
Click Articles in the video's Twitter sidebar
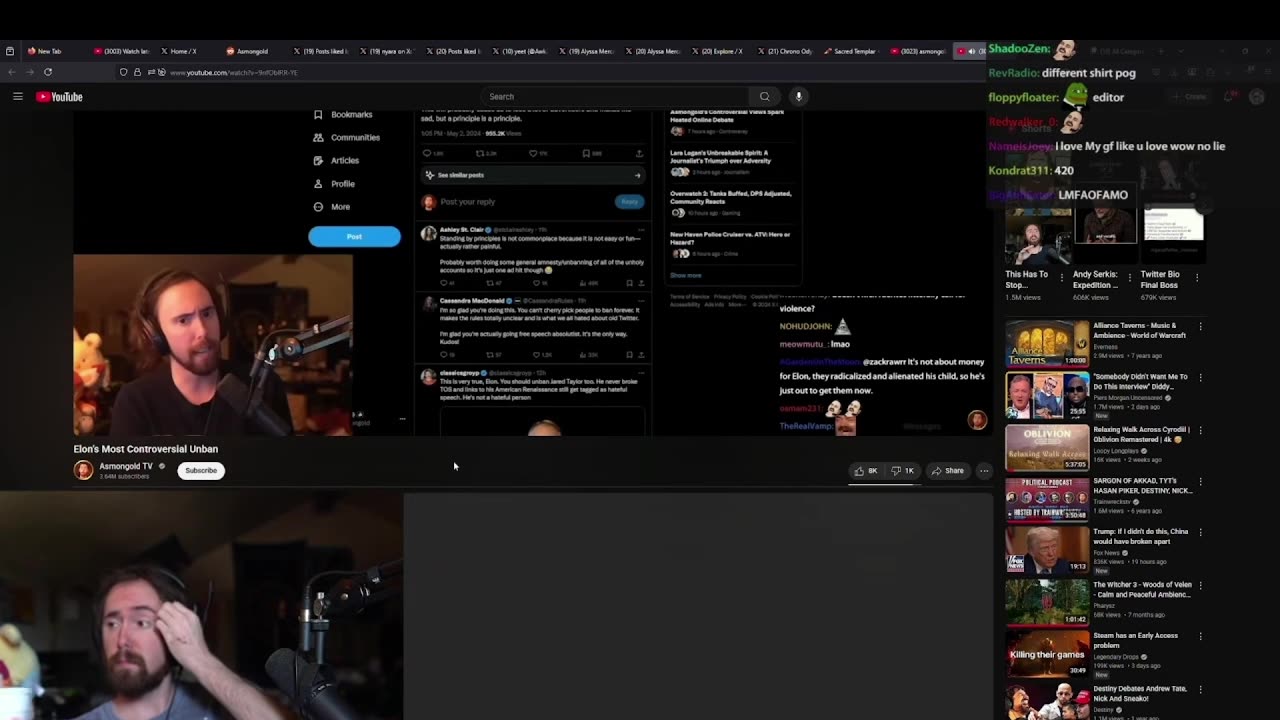(x=345, y=161)
